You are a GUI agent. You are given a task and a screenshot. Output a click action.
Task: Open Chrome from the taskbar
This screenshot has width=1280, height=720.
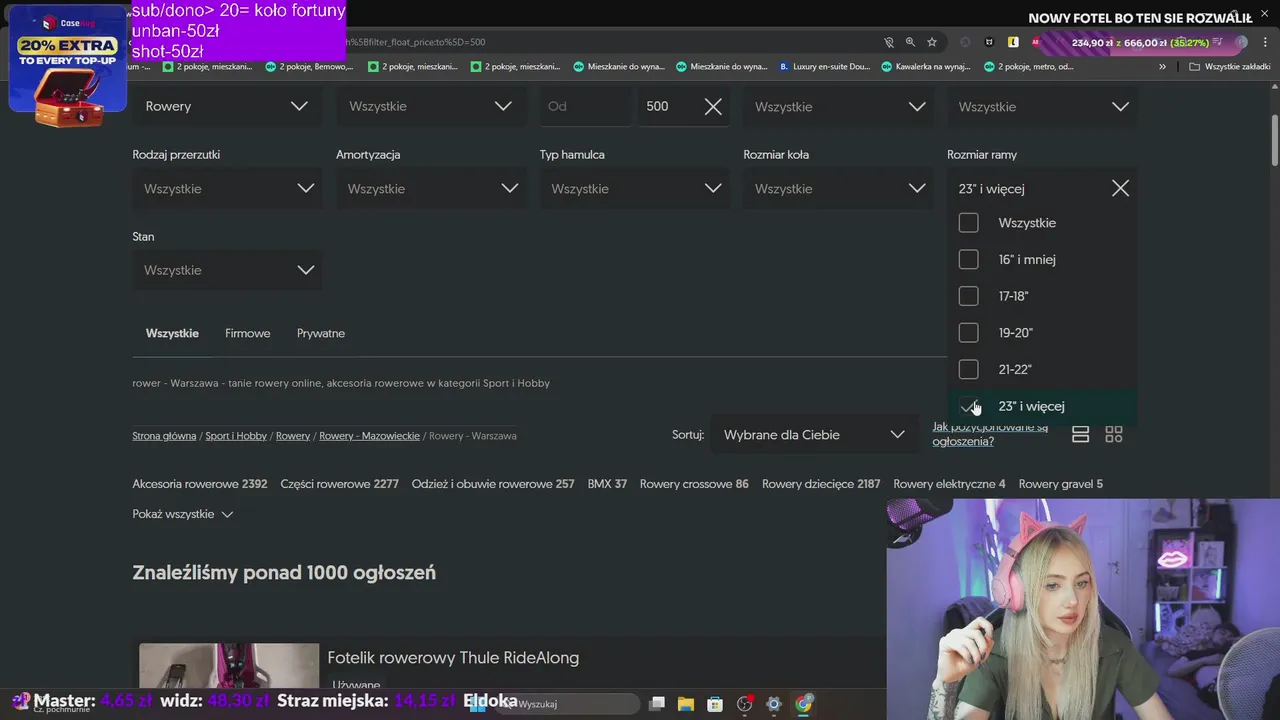click(803, 704)
